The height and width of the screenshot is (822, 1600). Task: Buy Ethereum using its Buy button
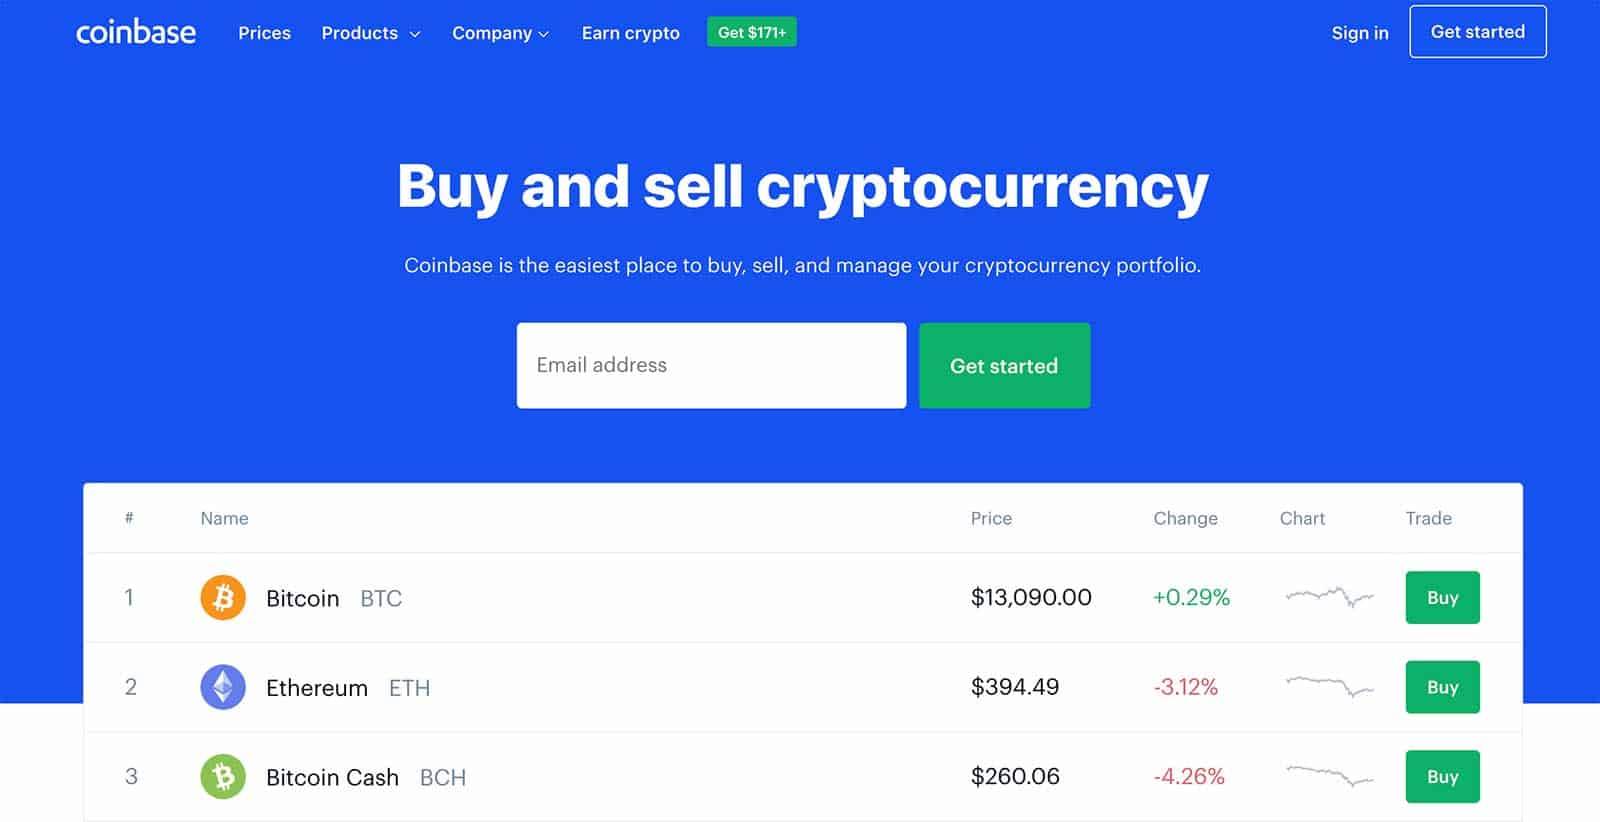click(1442, 687)
